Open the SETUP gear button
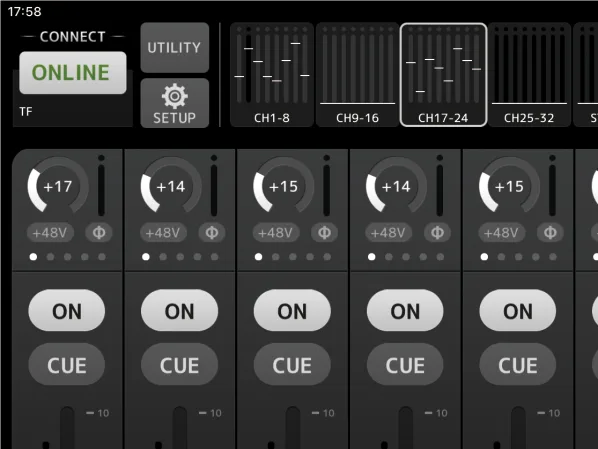 [175, 103]
